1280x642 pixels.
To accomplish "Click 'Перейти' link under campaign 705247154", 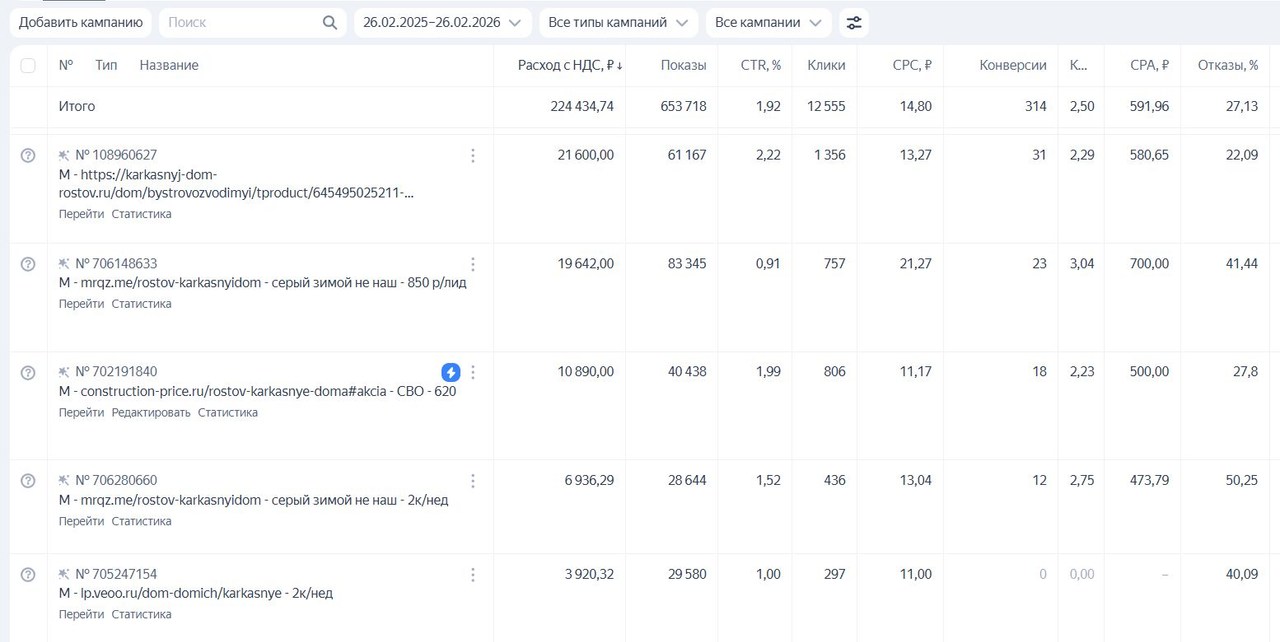I will coord(81,614).
